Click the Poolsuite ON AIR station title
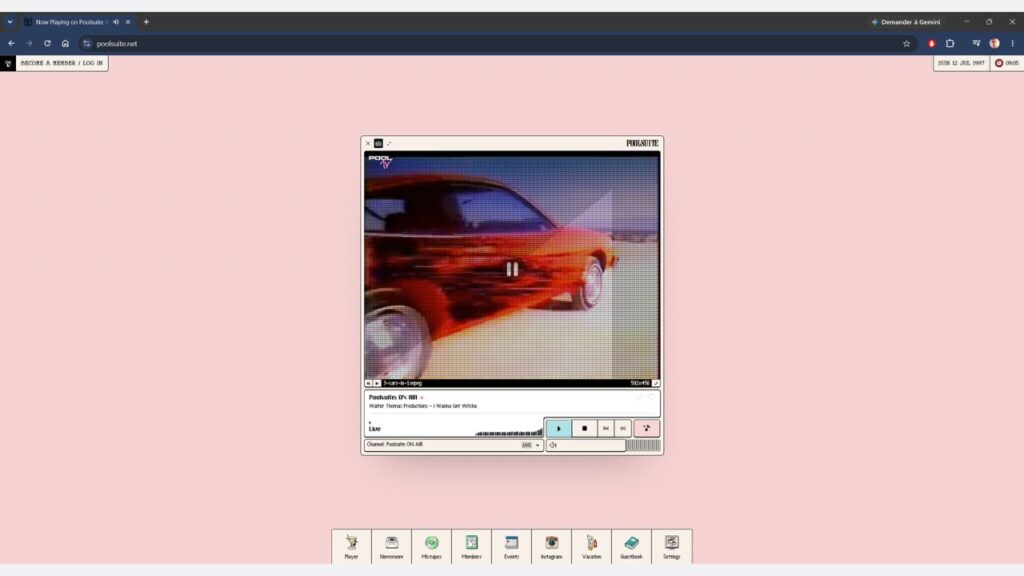 click(x=392, y=397)
